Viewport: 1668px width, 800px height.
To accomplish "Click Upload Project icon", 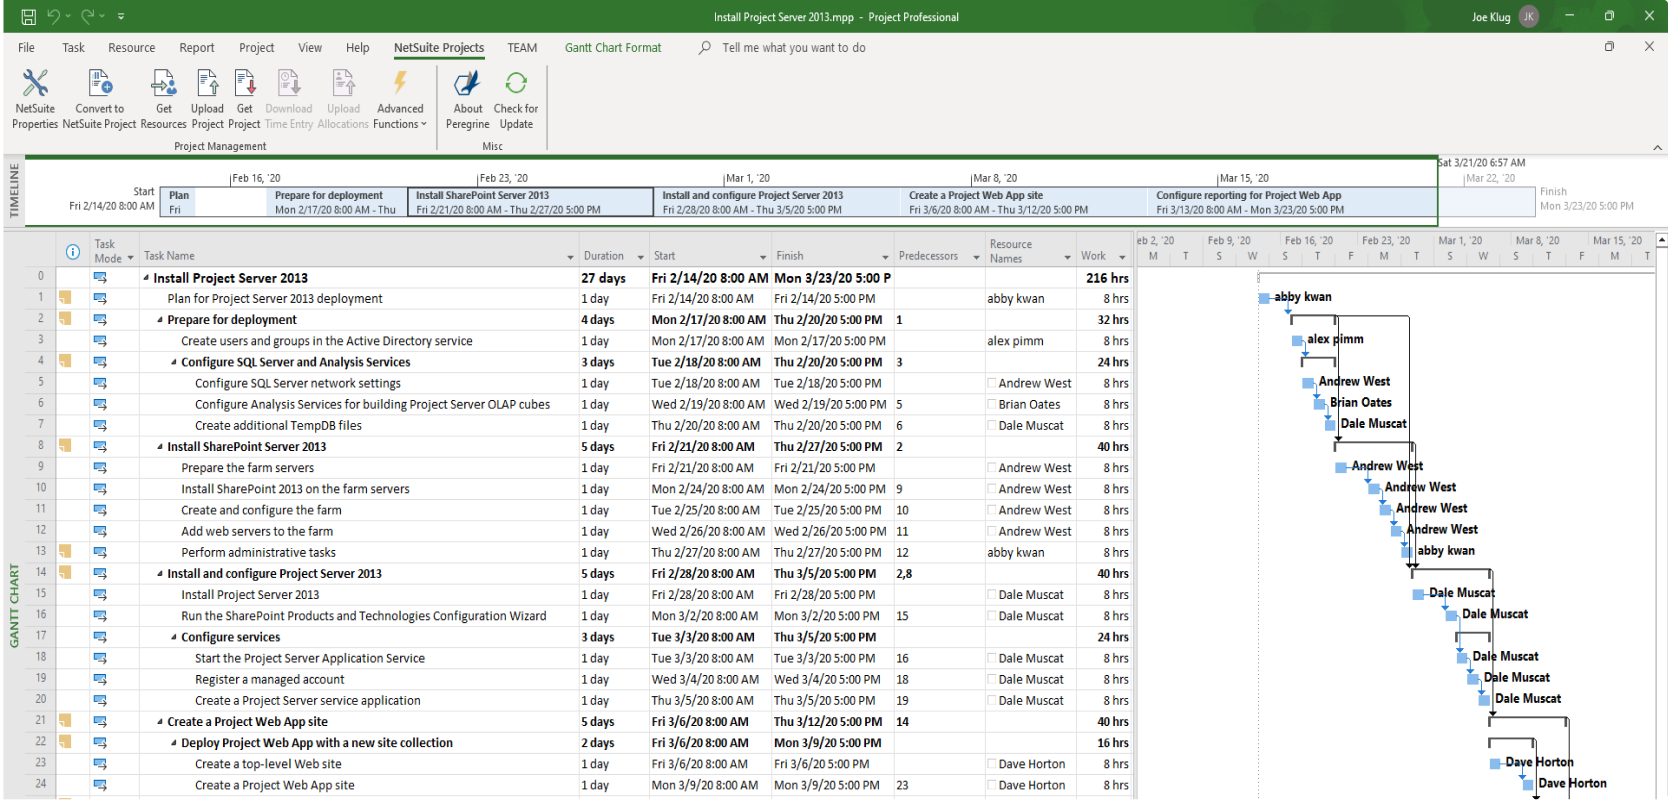I will coord(208,84).
